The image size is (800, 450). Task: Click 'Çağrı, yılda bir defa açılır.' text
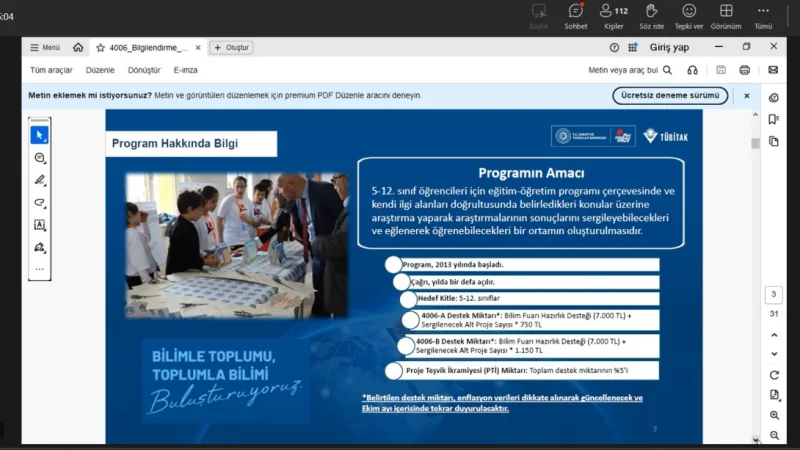click(453, 282)
